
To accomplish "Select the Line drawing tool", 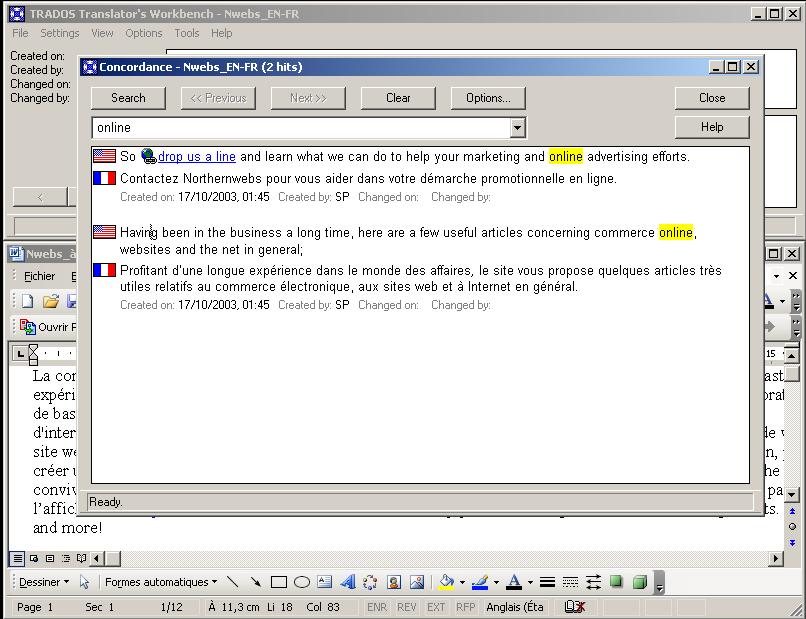I will click(233, 582).
